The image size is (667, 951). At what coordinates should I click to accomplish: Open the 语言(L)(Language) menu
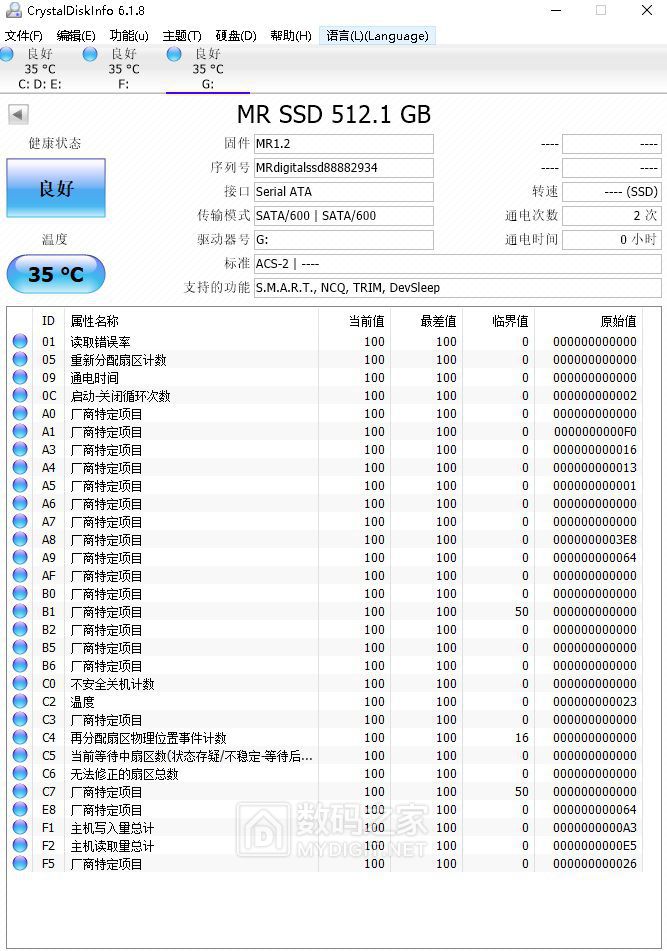[377, 36]
